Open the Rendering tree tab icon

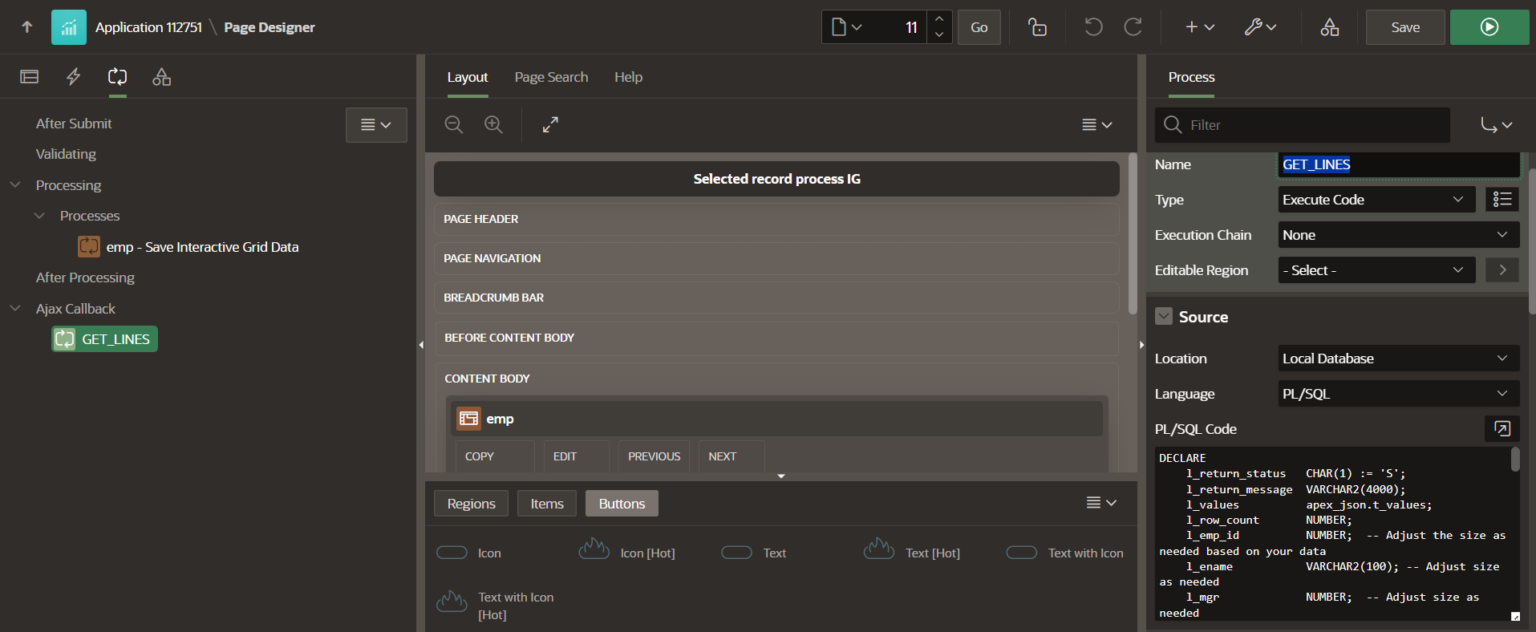29,77
